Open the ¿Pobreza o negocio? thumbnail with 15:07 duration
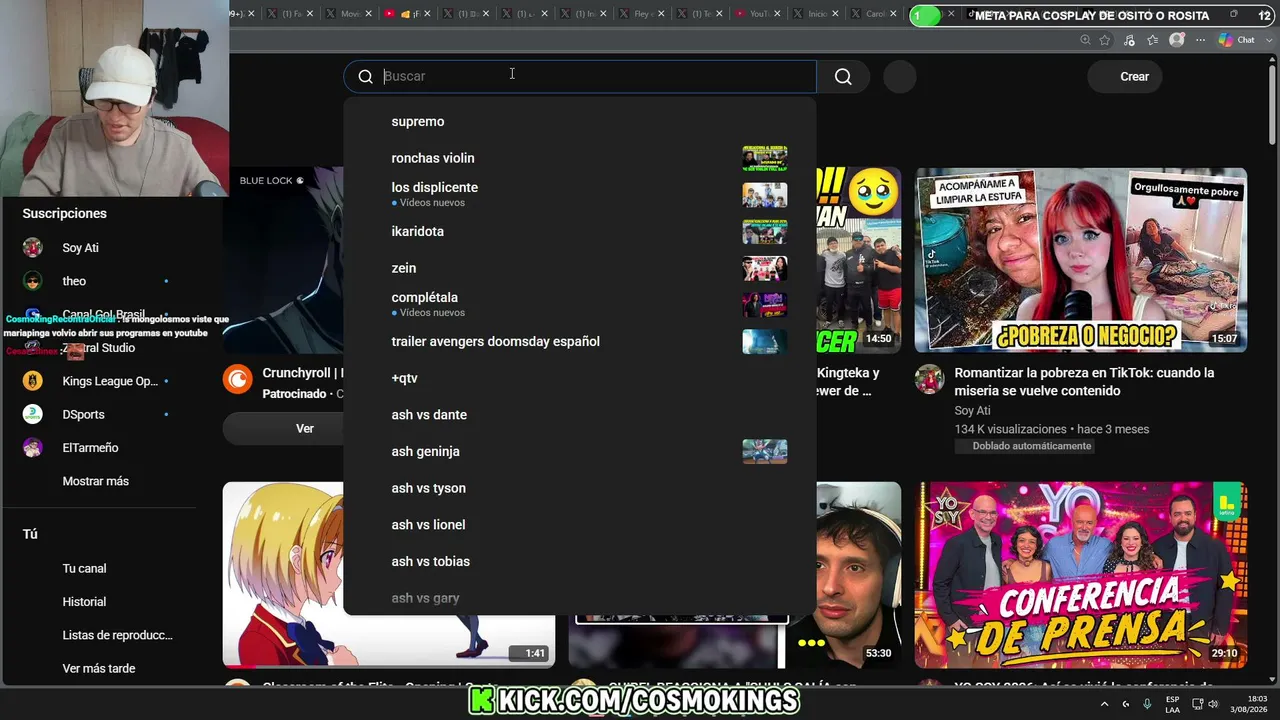 tap(1081, 260)
